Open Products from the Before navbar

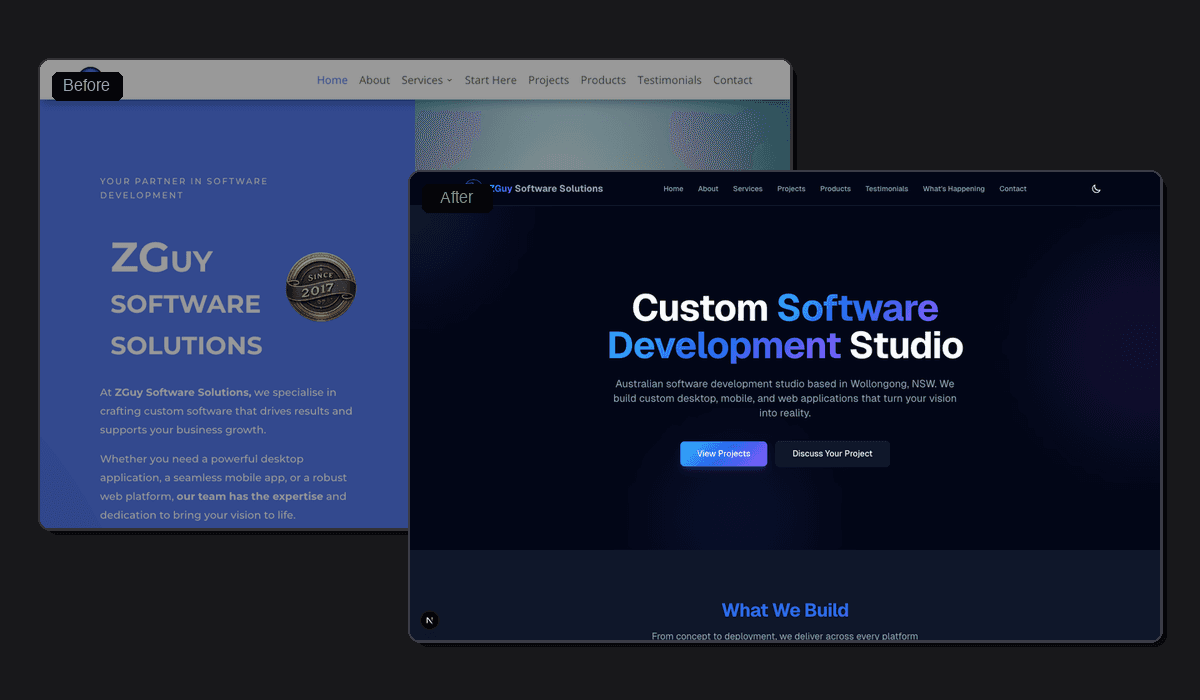(x=602, y=80)
